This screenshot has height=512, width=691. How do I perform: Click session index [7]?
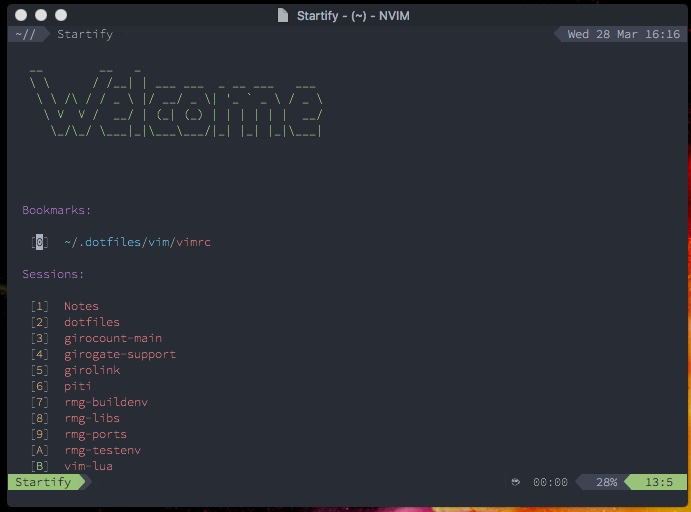point(39,402)
